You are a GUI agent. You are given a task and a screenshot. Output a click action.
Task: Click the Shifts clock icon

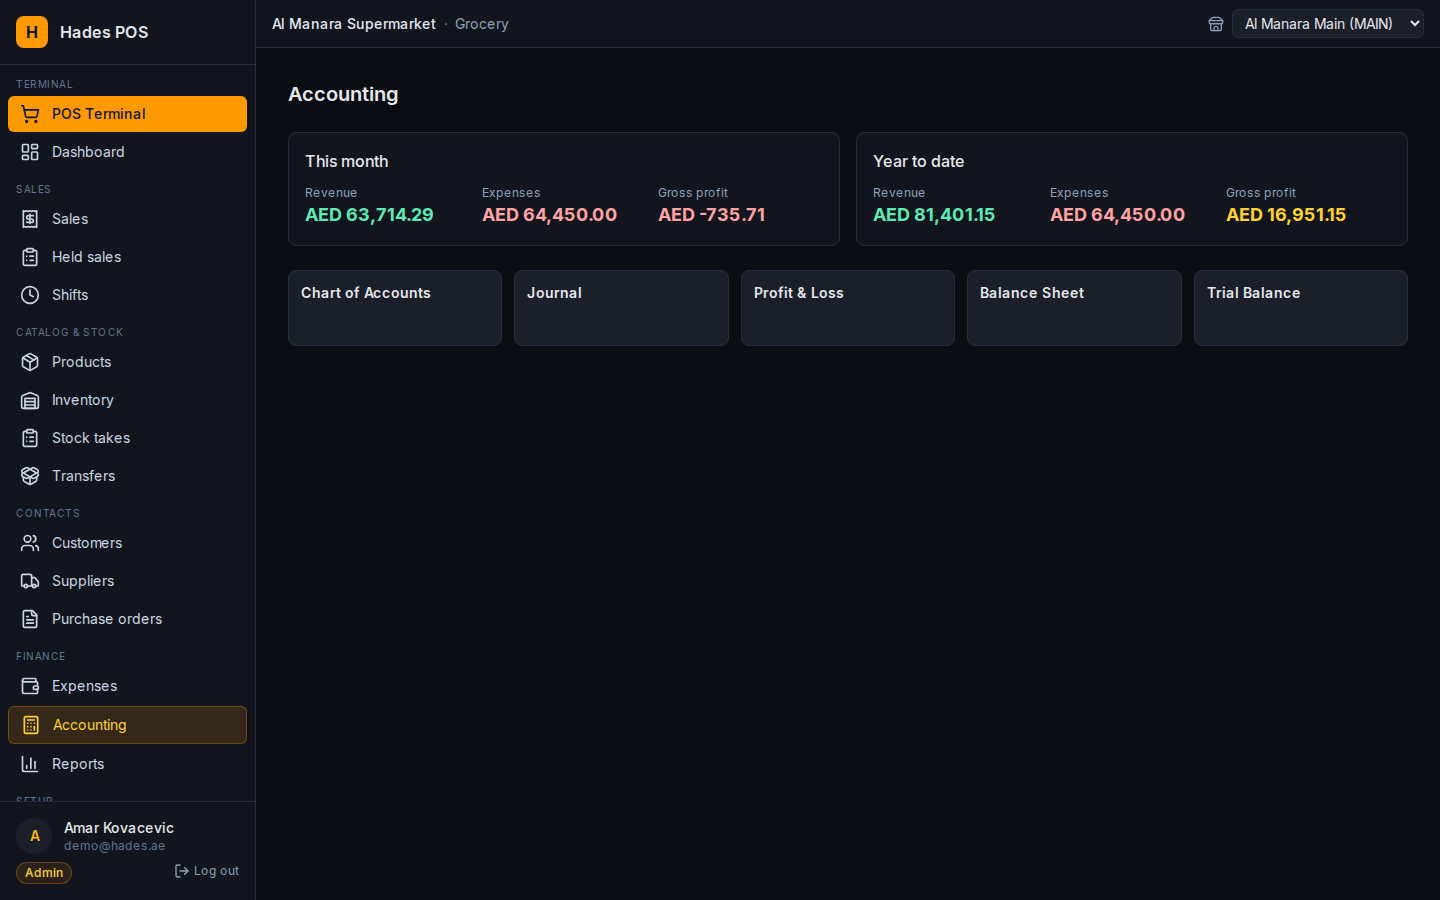(30, 295)
